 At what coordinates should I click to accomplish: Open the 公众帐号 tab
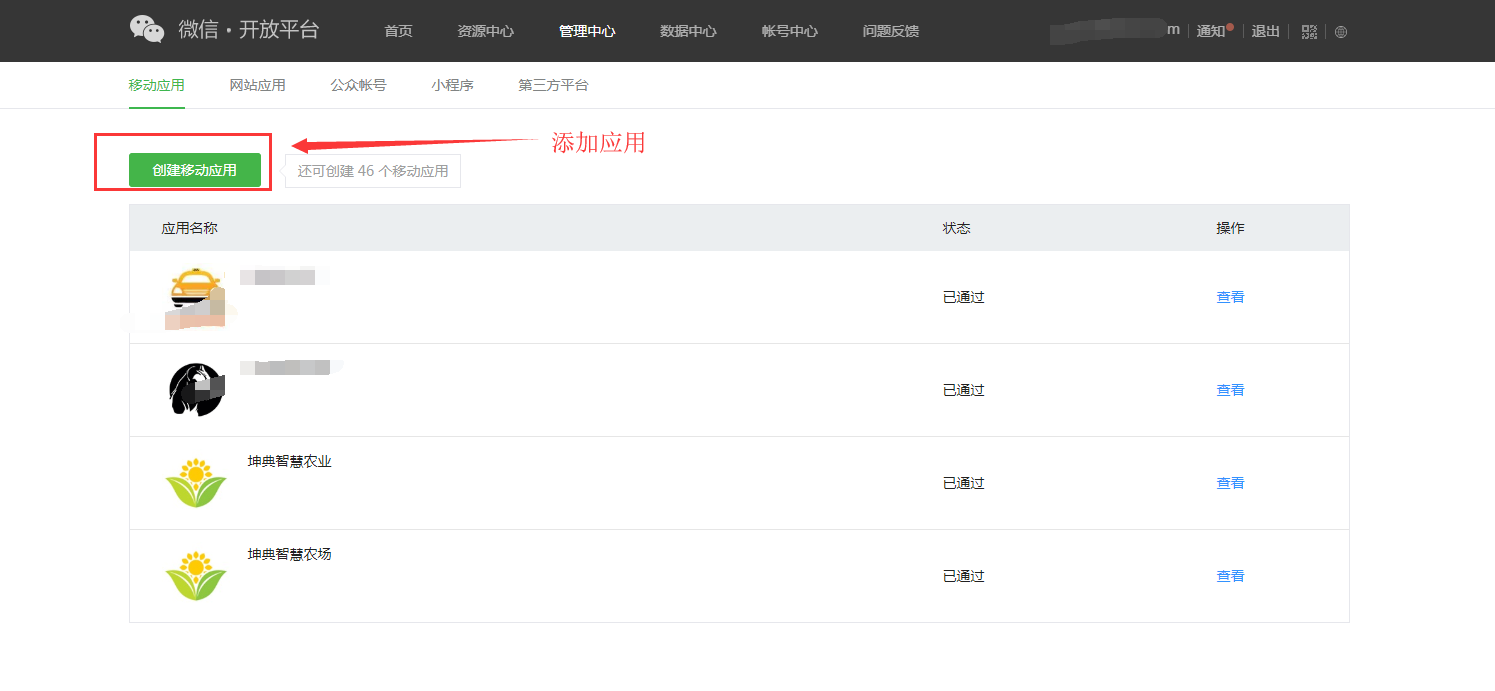pos(357,85)
